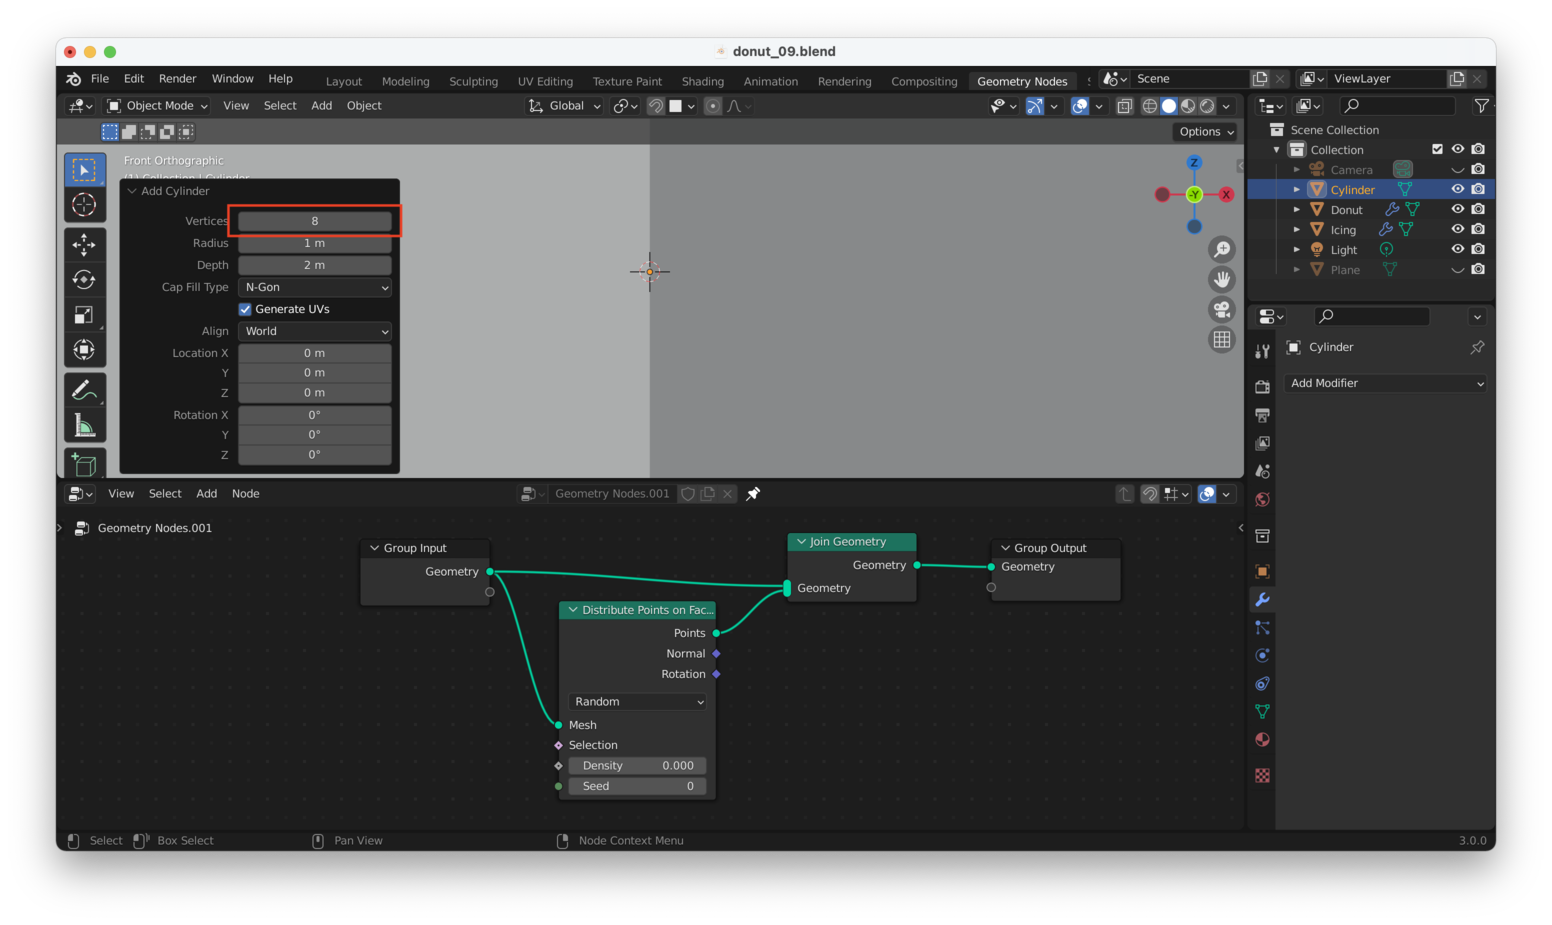This screenshot has width=1552, height=925.
Task: Select the Annotate pencil tool
Action: pyautogui.click(x=84, y=390)
